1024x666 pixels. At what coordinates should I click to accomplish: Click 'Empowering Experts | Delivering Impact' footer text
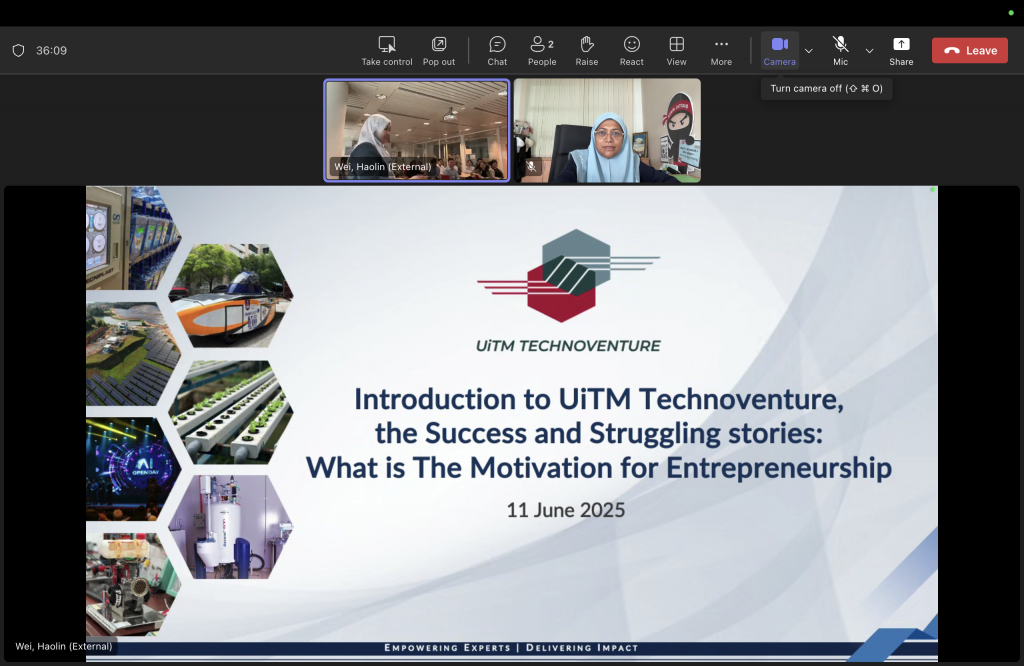[511, 648]
